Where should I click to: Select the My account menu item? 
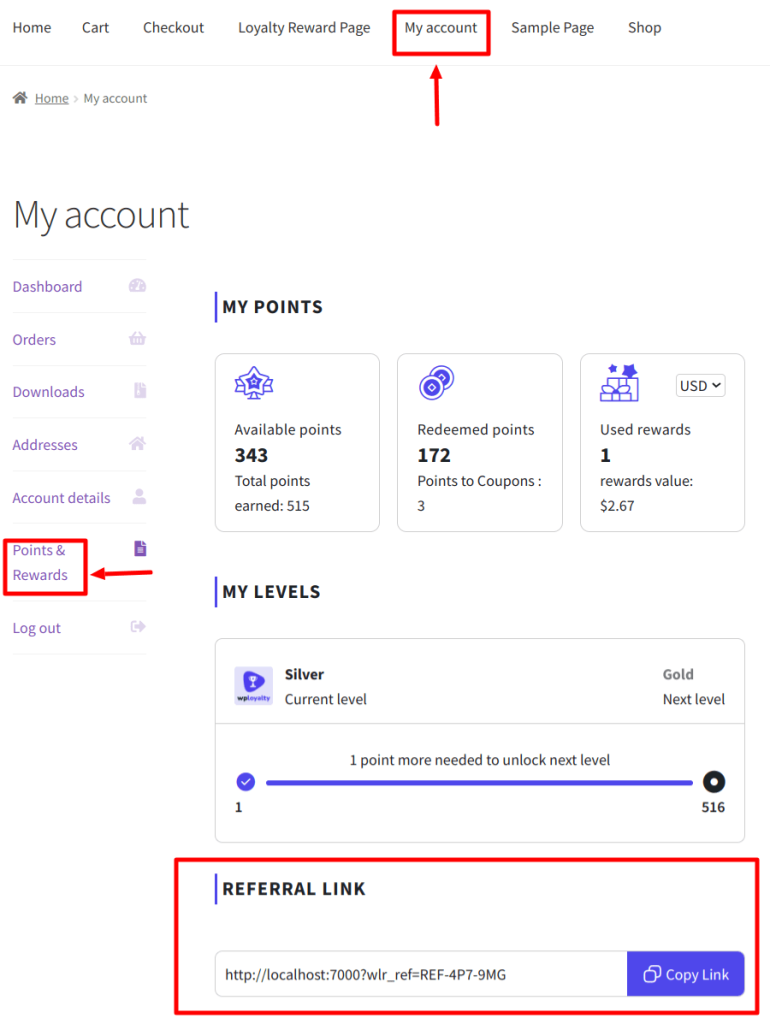pos(441,27)
